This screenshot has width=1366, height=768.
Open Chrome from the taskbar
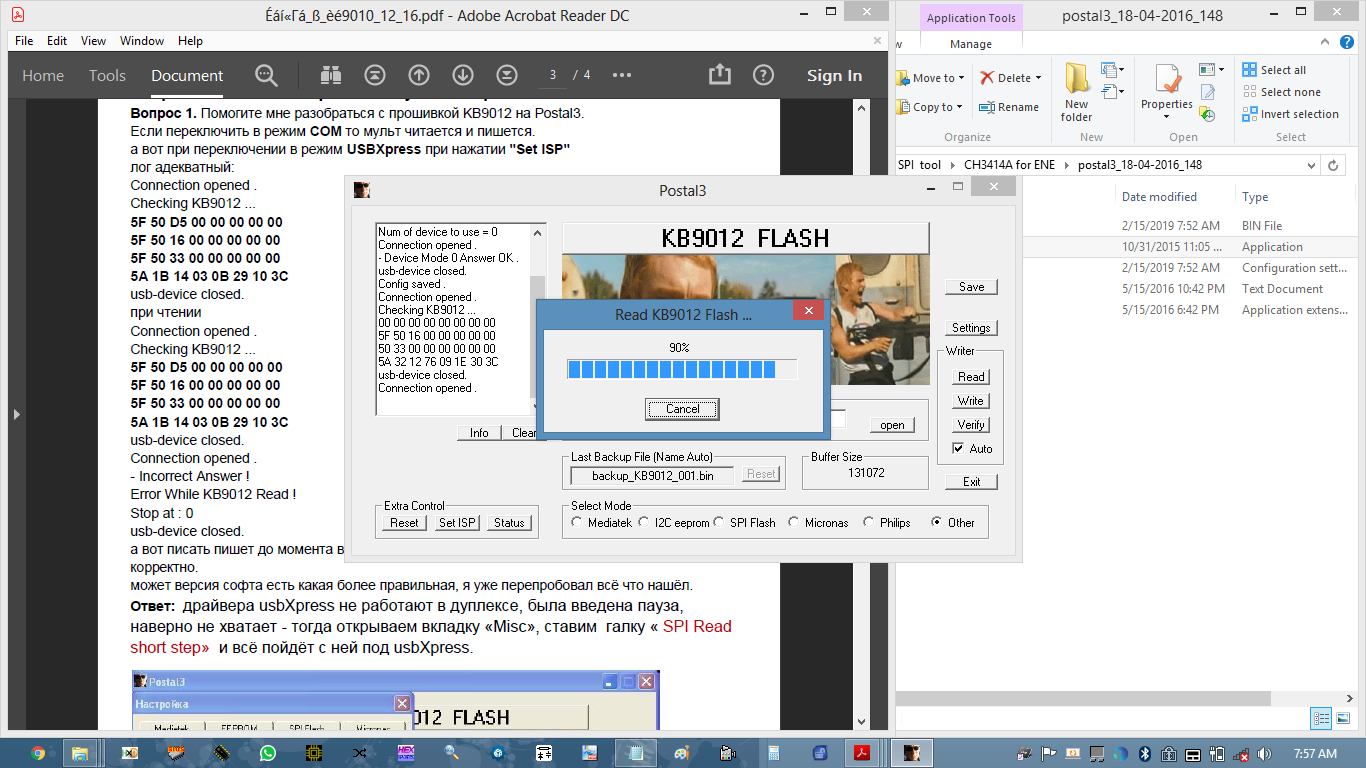38,753
